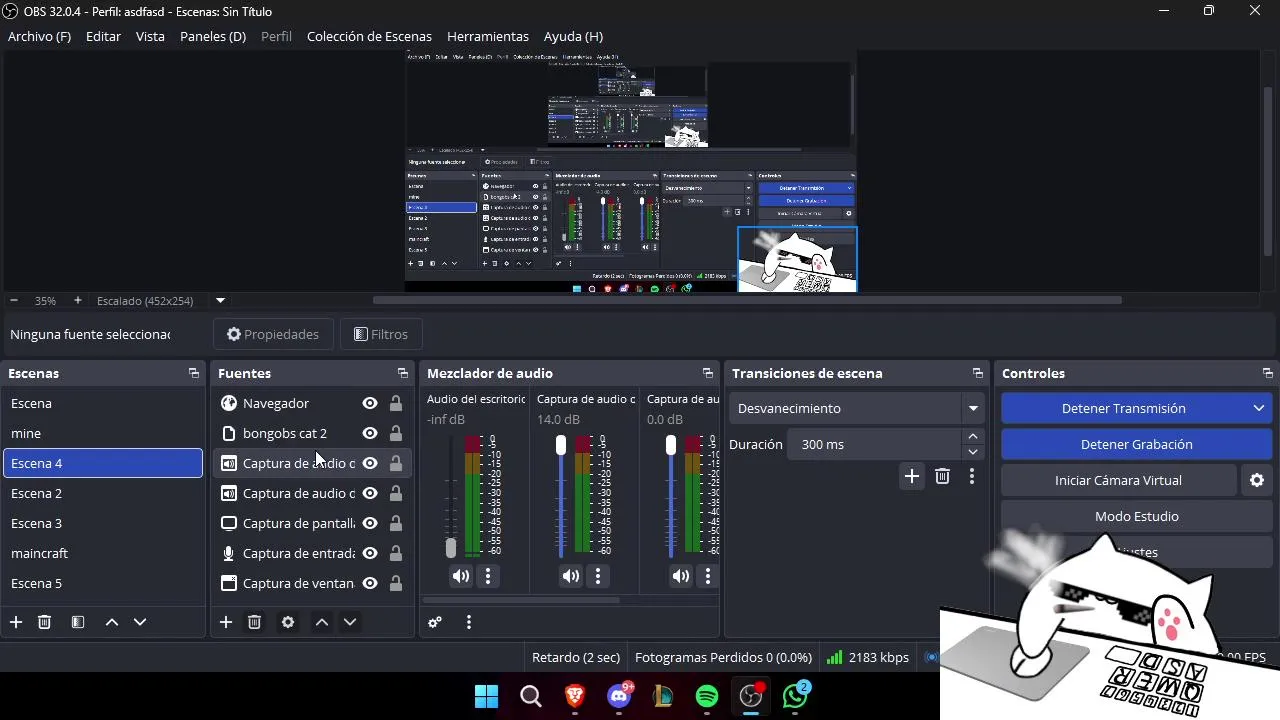Pop out the Transiciones de escena dock
Viewport: 1280px width, 720px height.
[x=978, y=373]
